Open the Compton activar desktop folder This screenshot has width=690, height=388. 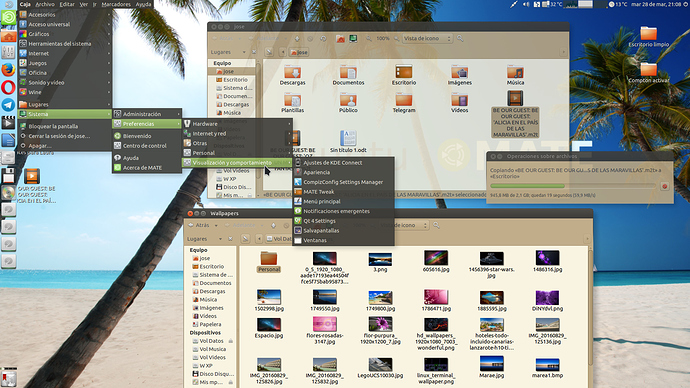coord(649,73)
